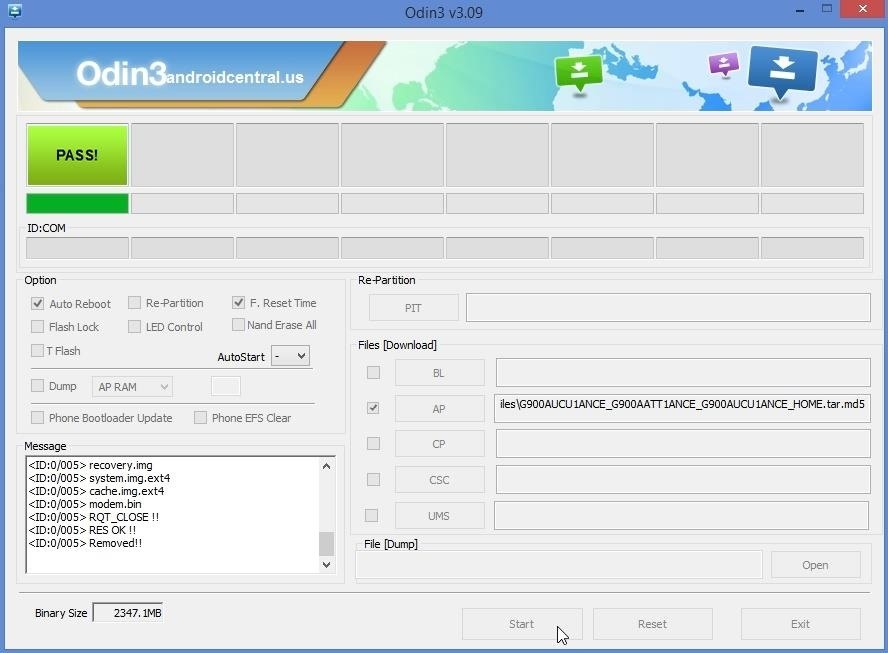Image resolution: width=888 pixels, height=653 pixels.
Task: Click the Message log scrollbar thumb
Action: pos(327,544)
